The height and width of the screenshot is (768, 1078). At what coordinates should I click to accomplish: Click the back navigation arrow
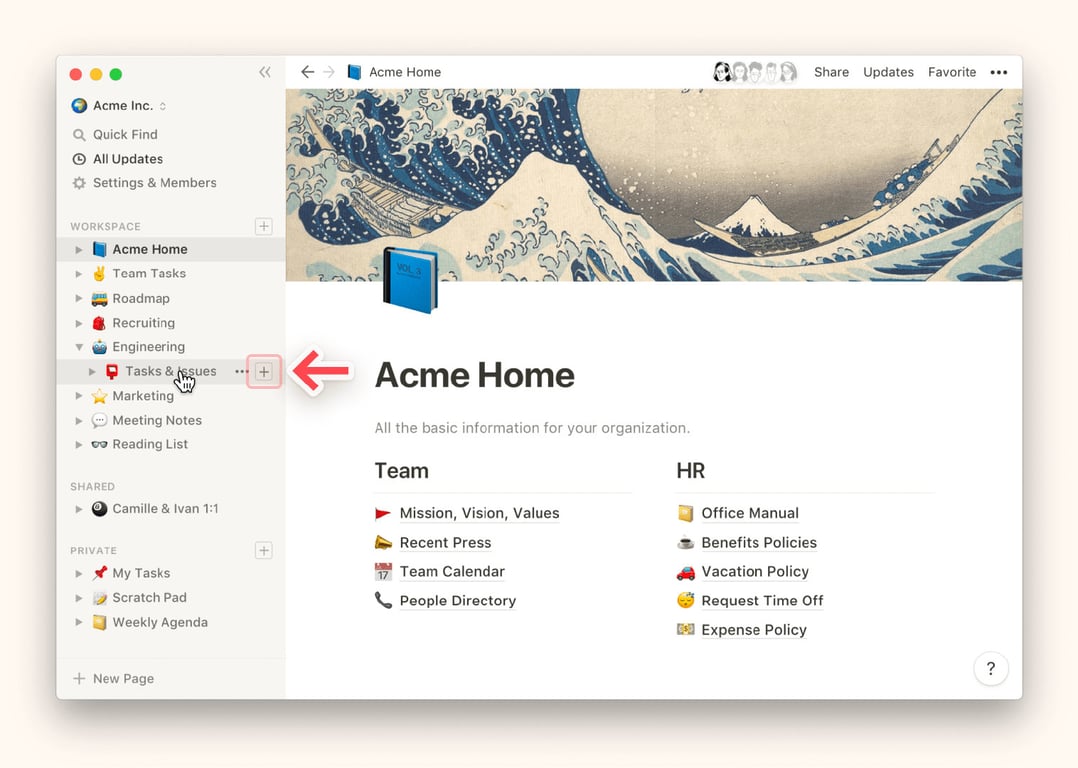click(307, 72)
